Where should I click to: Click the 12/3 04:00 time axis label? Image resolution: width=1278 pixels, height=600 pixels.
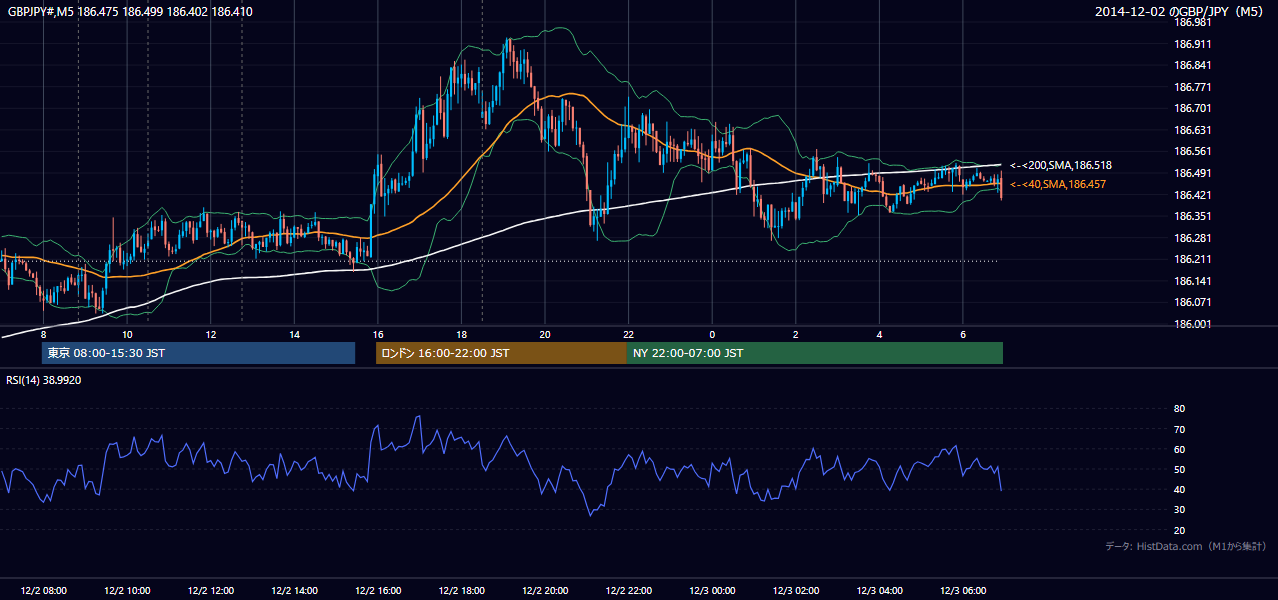point(879,591)
